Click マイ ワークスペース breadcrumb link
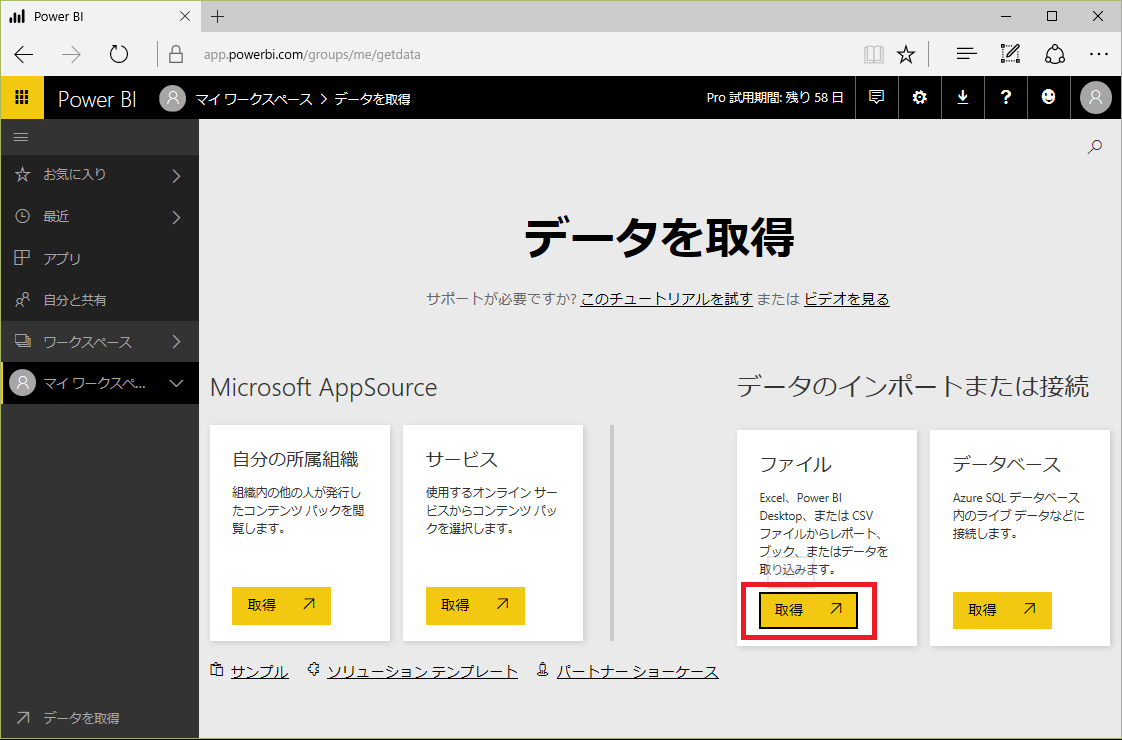Screen dimensions: 1122x740 point(254,99)
